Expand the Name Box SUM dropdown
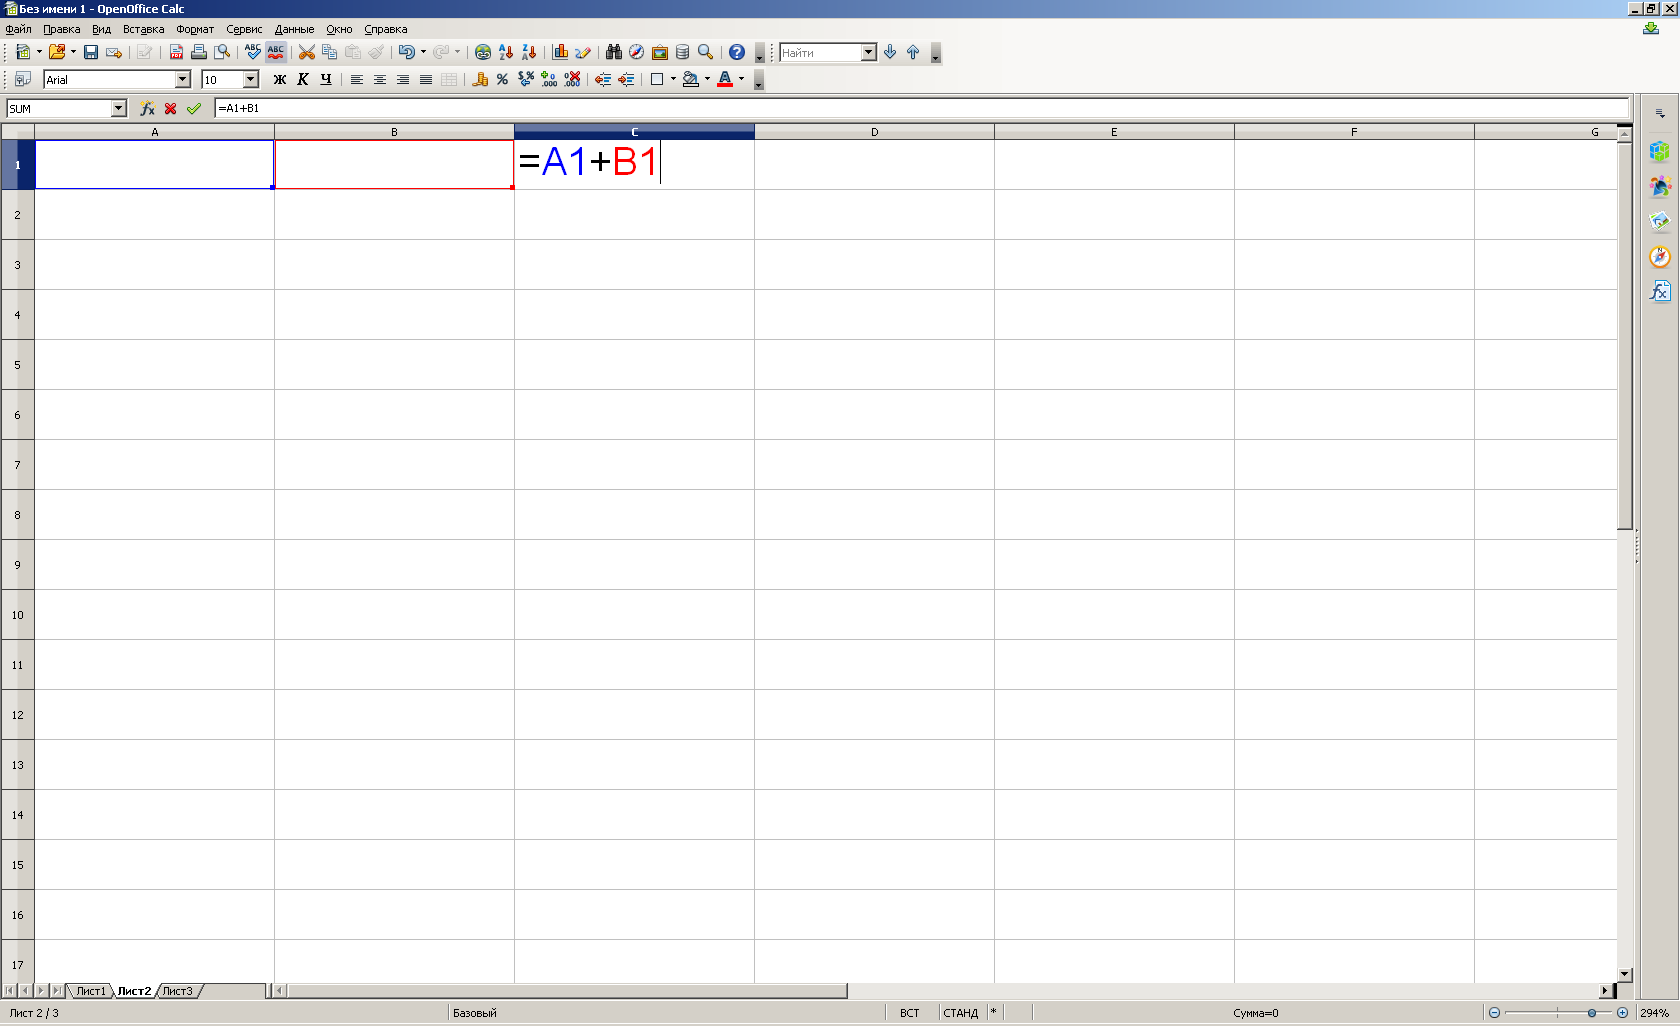 (119, 108)
